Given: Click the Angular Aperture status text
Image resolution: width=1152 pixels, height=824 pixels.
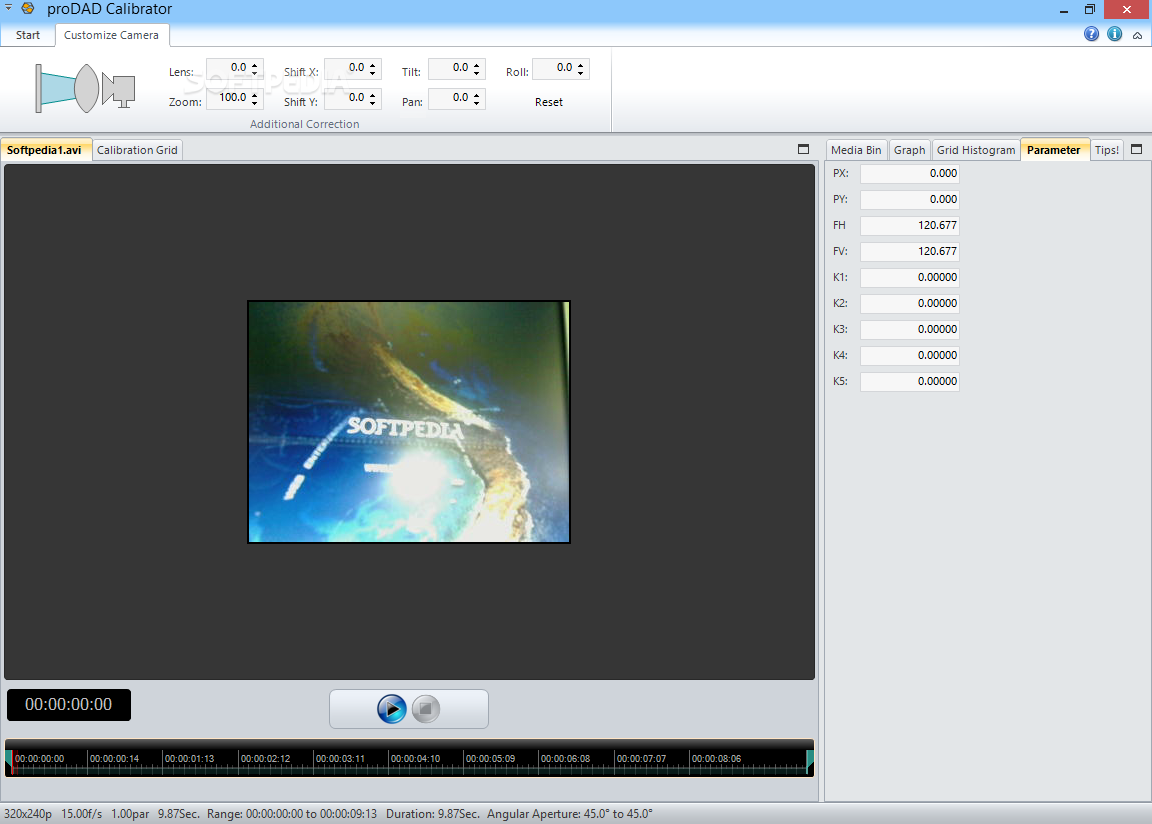Looking at the screenshot, I should pos(569,814).
